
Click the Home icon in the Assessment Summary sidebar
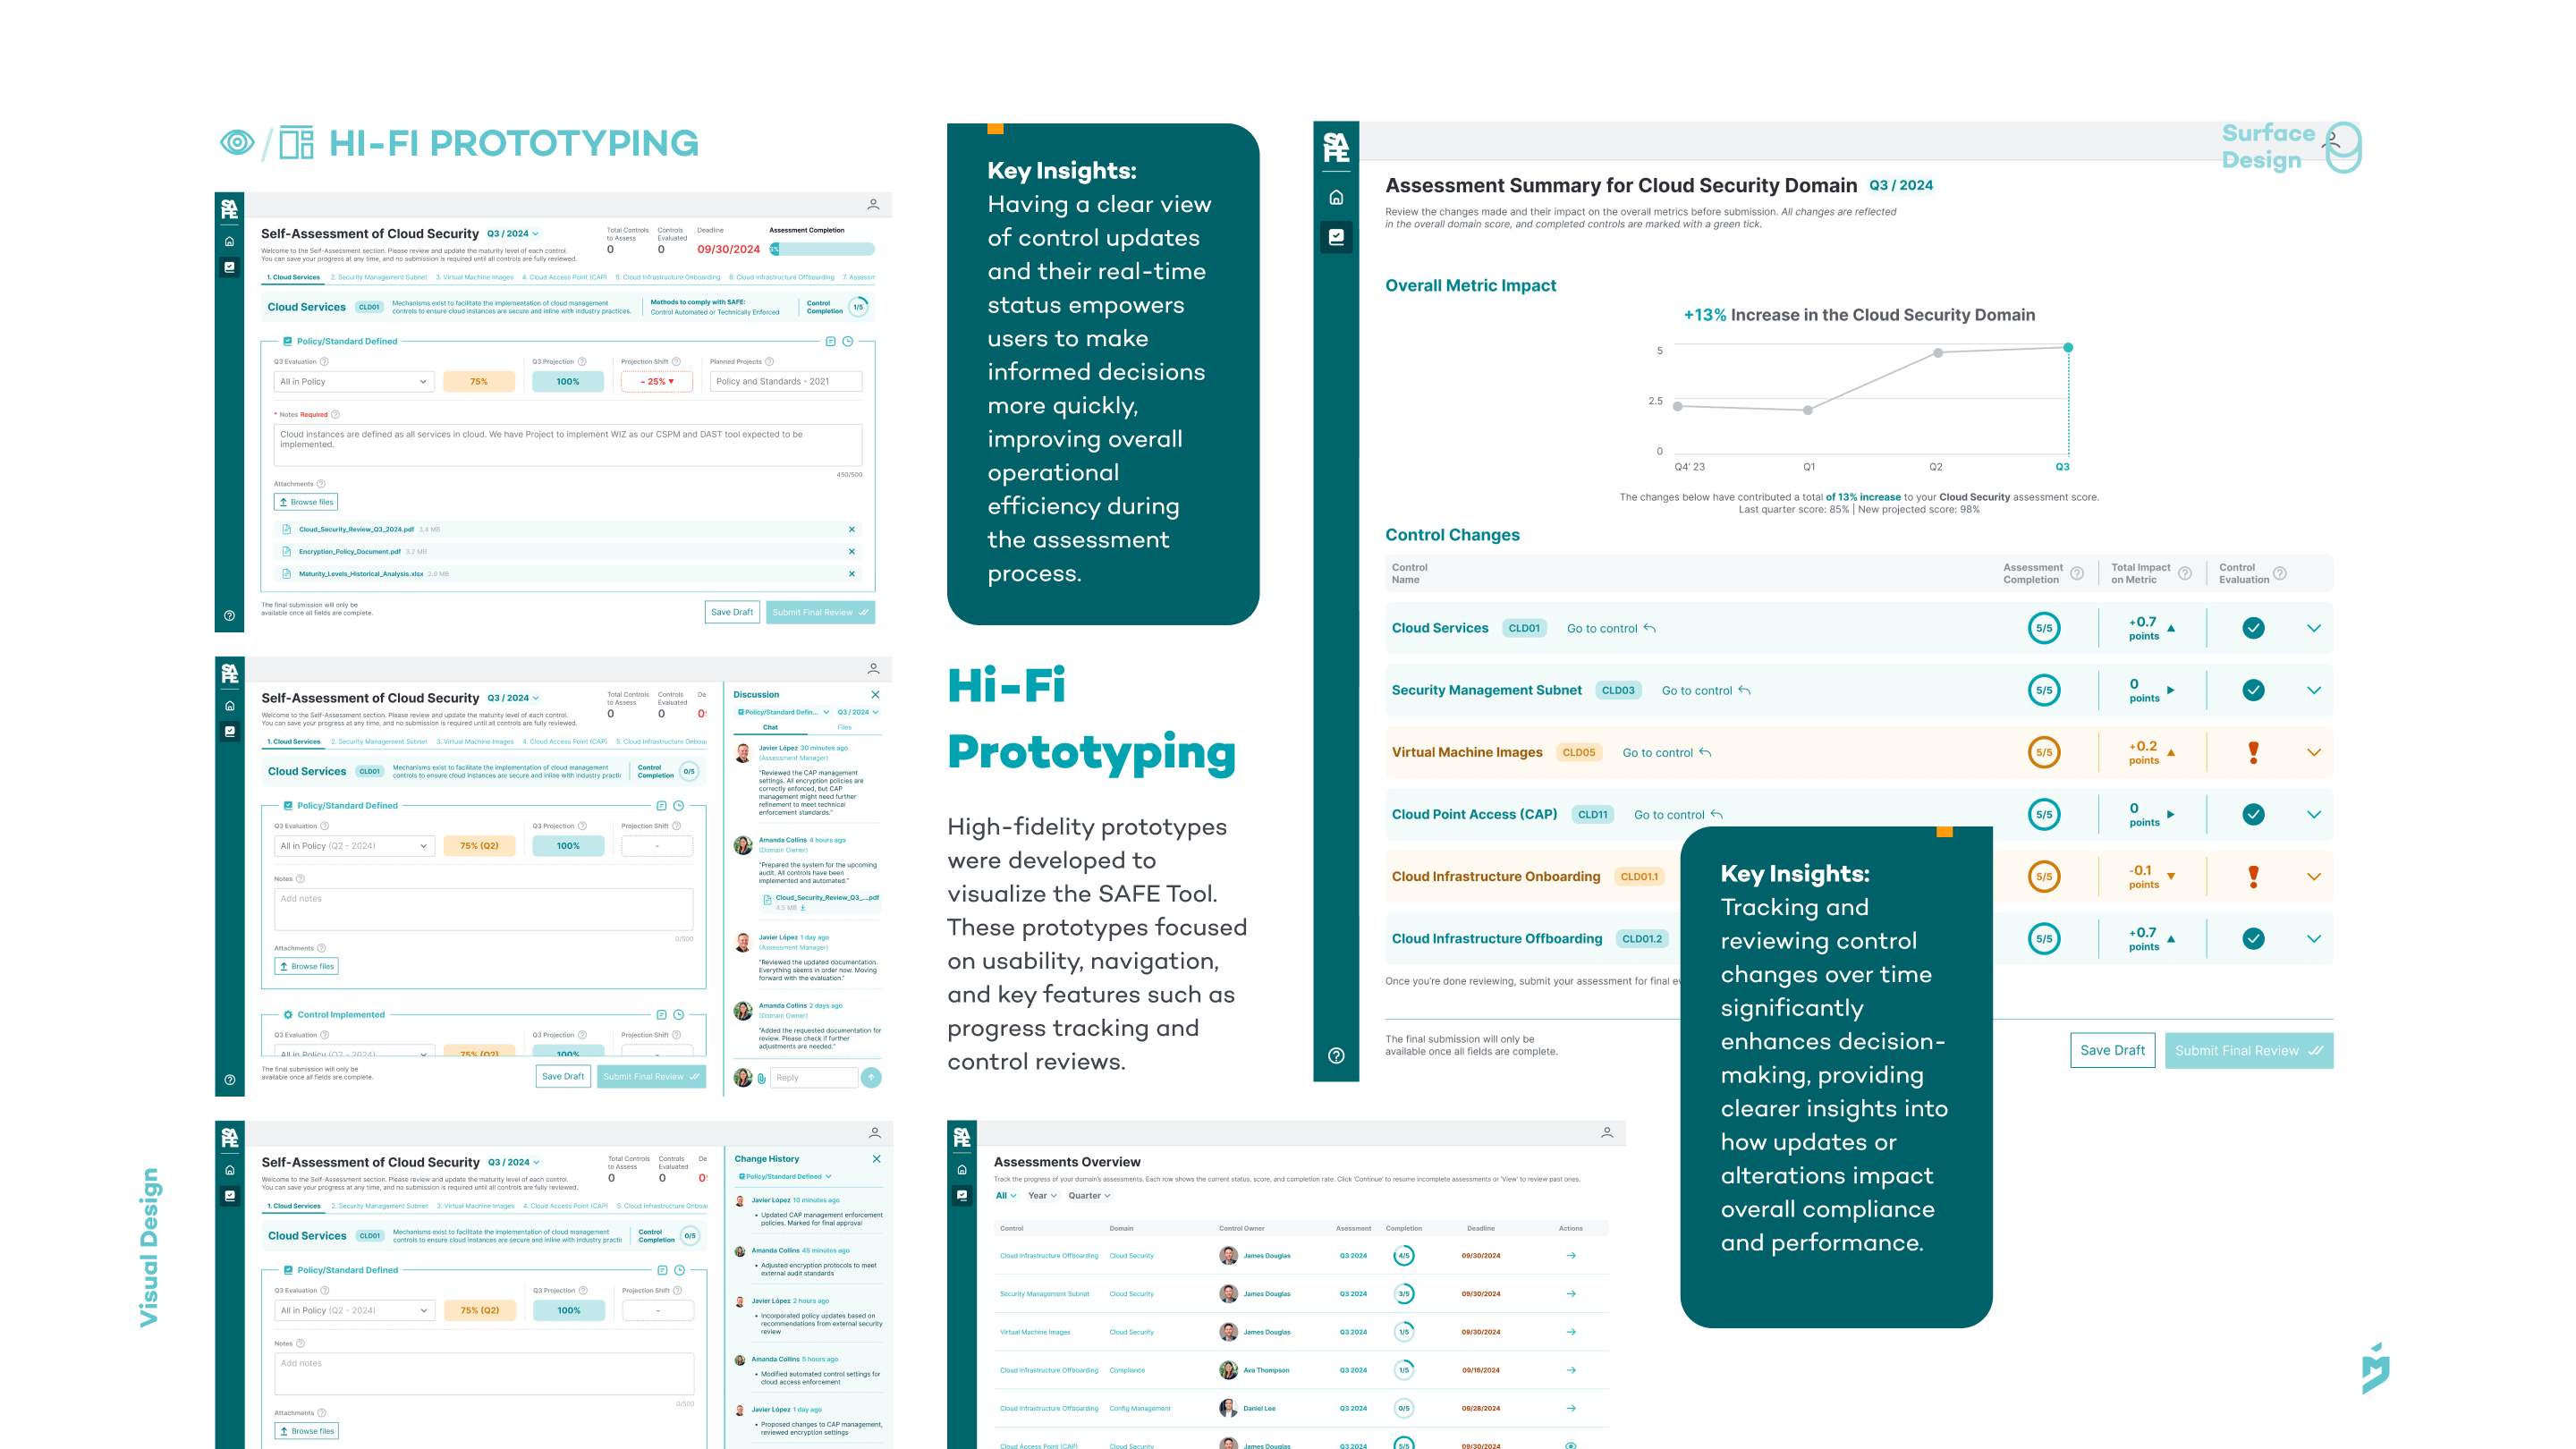click(1336, 197)
